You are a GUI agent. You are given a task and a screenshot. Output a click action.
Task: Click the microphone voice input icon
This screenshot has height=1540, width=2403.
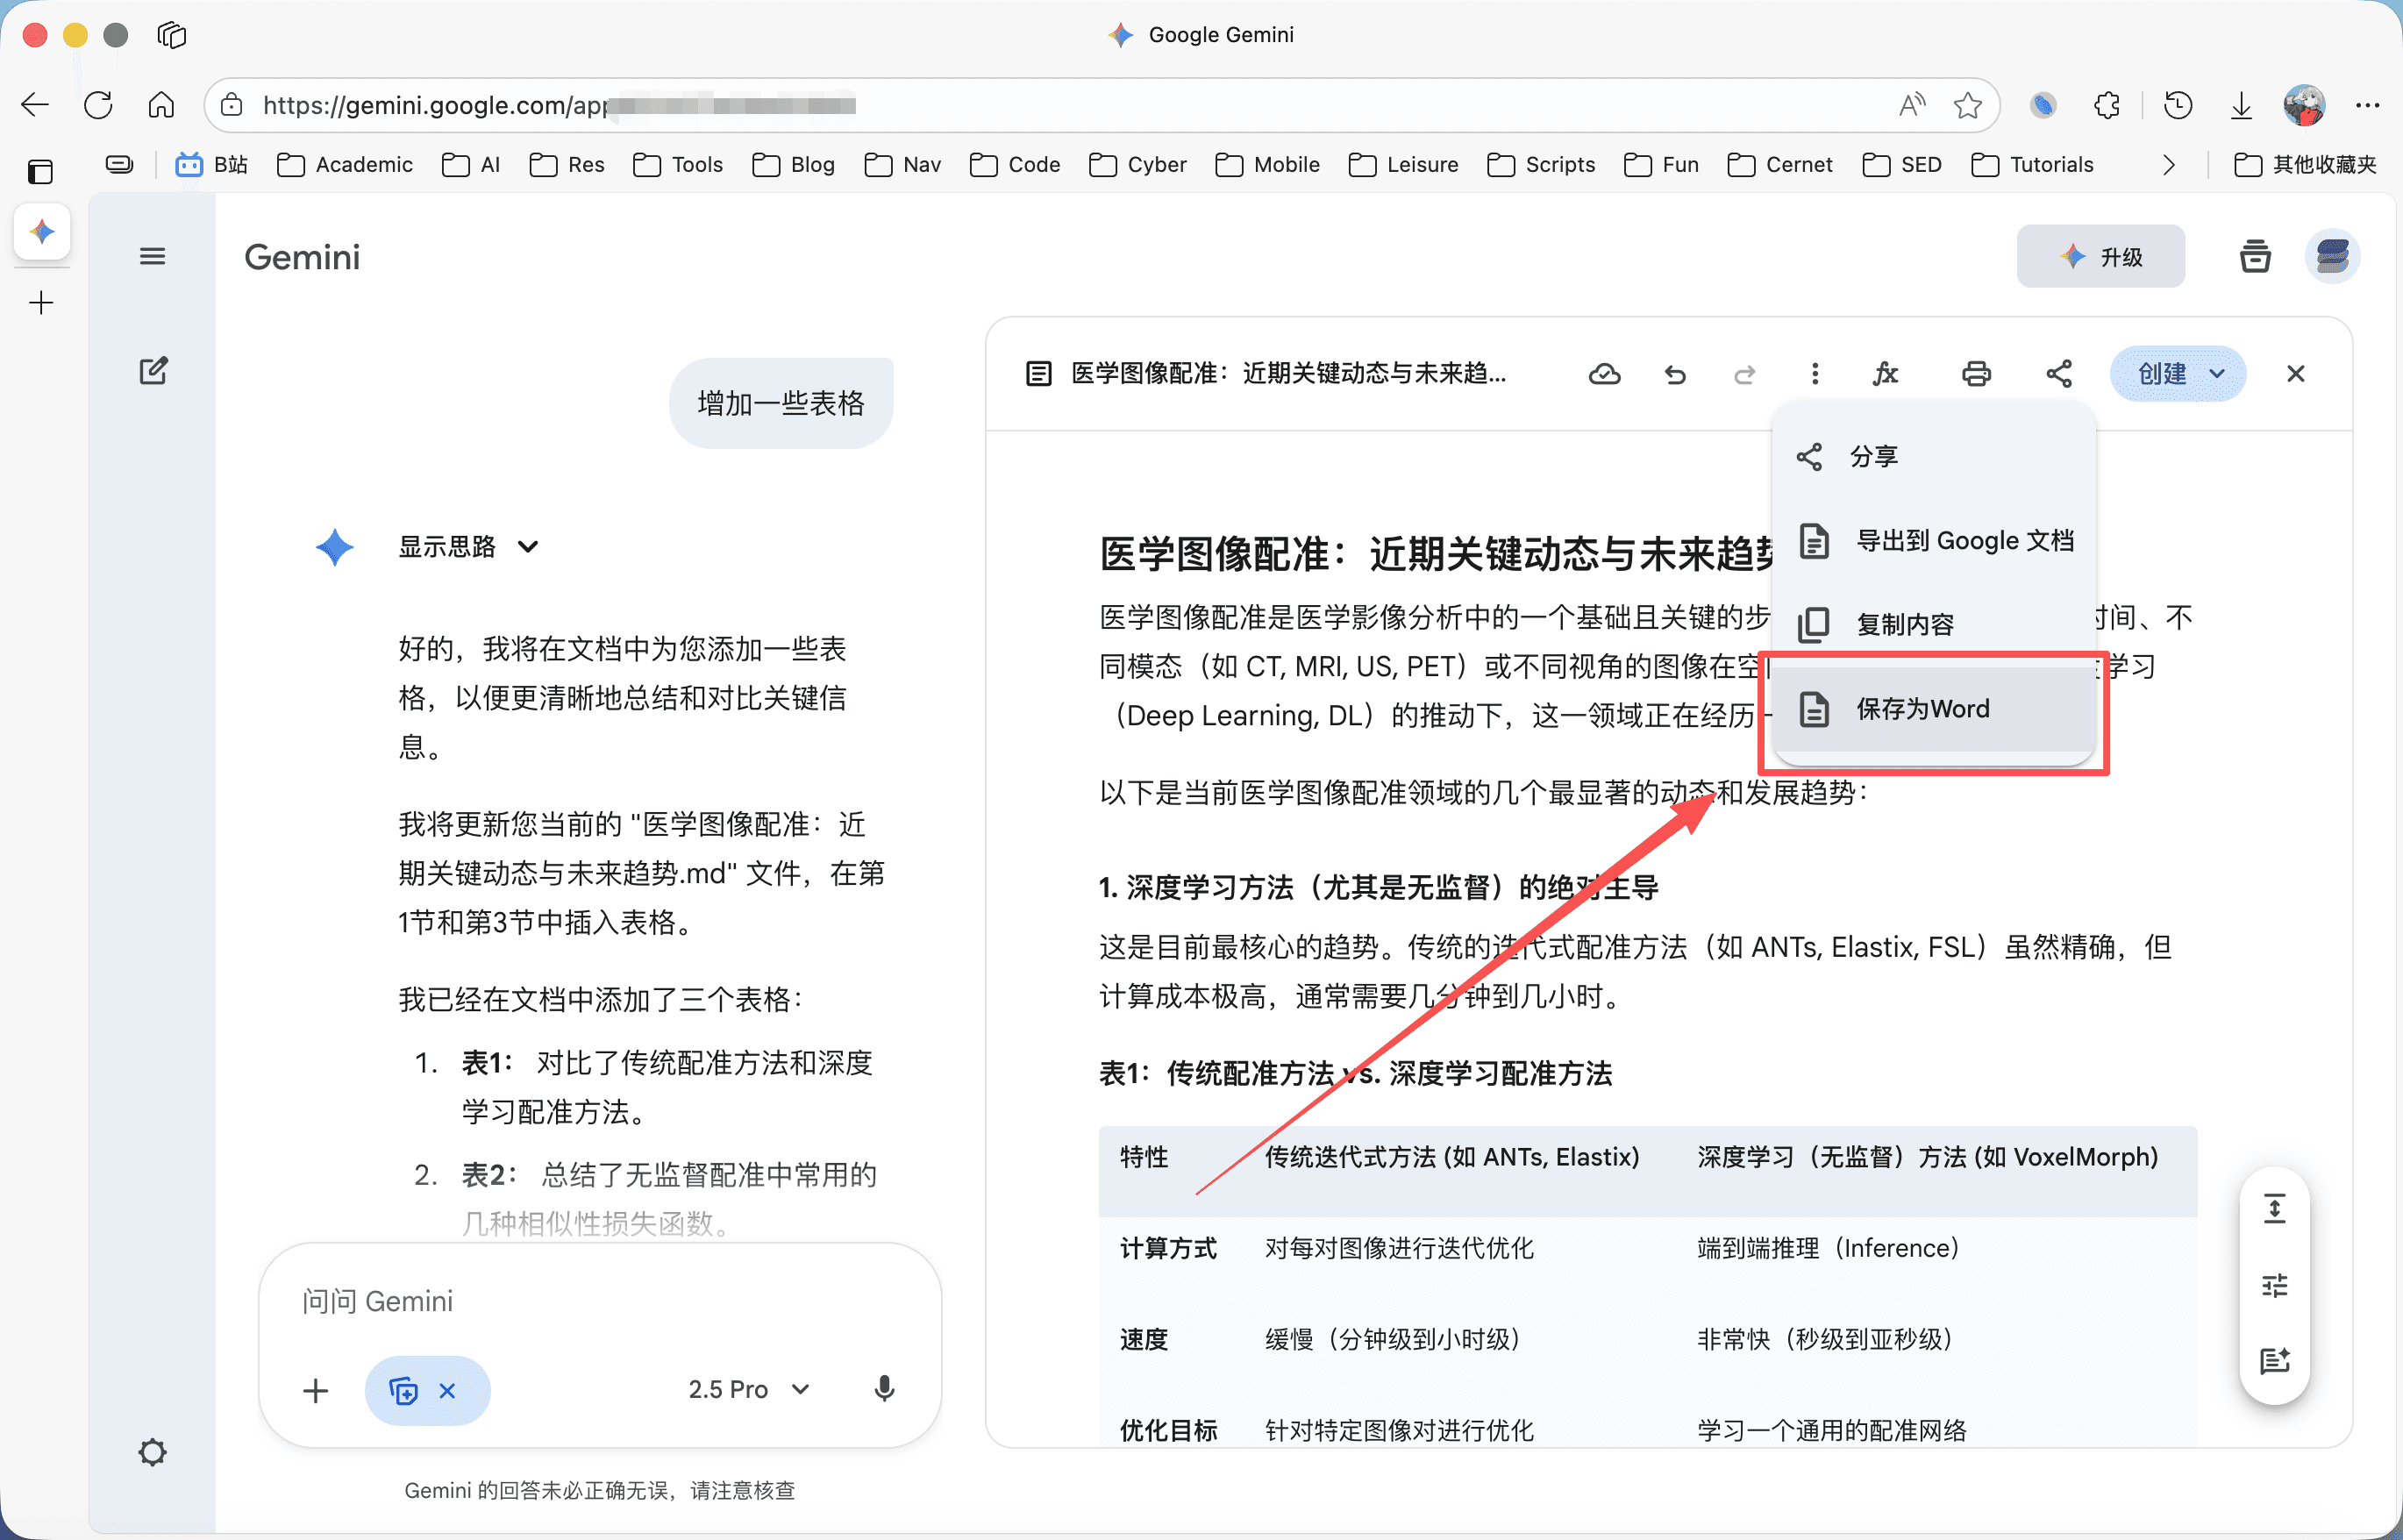pyautogui.click(x=884, y=1389)
